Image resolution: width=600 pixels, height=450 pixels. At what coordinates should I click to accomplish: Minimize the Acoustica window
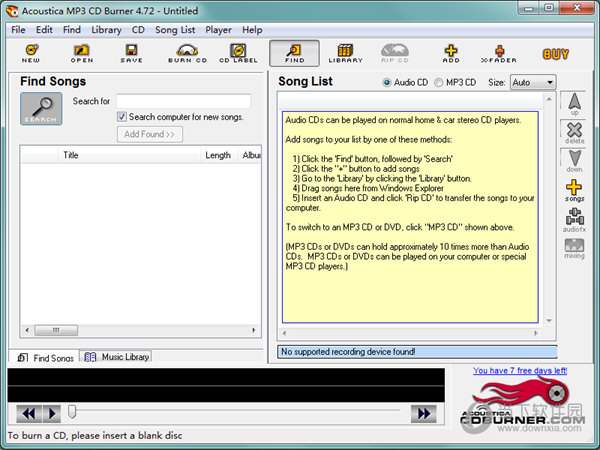pos(529,8)
